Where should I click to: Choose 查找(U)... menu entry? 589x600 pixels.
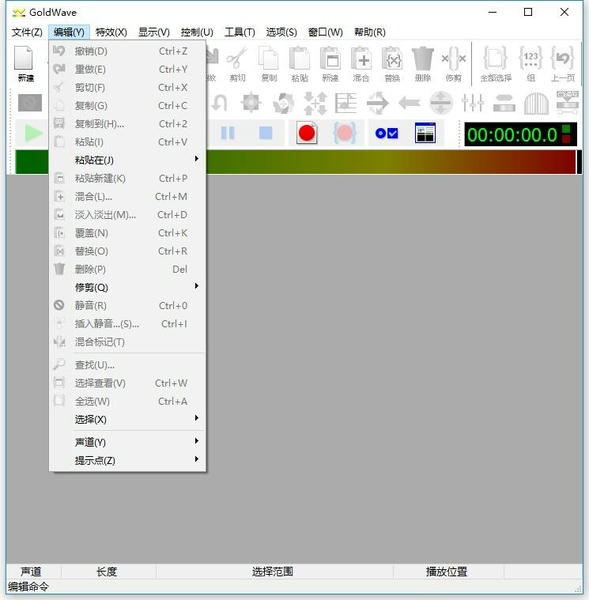click(x=127, y=365)
